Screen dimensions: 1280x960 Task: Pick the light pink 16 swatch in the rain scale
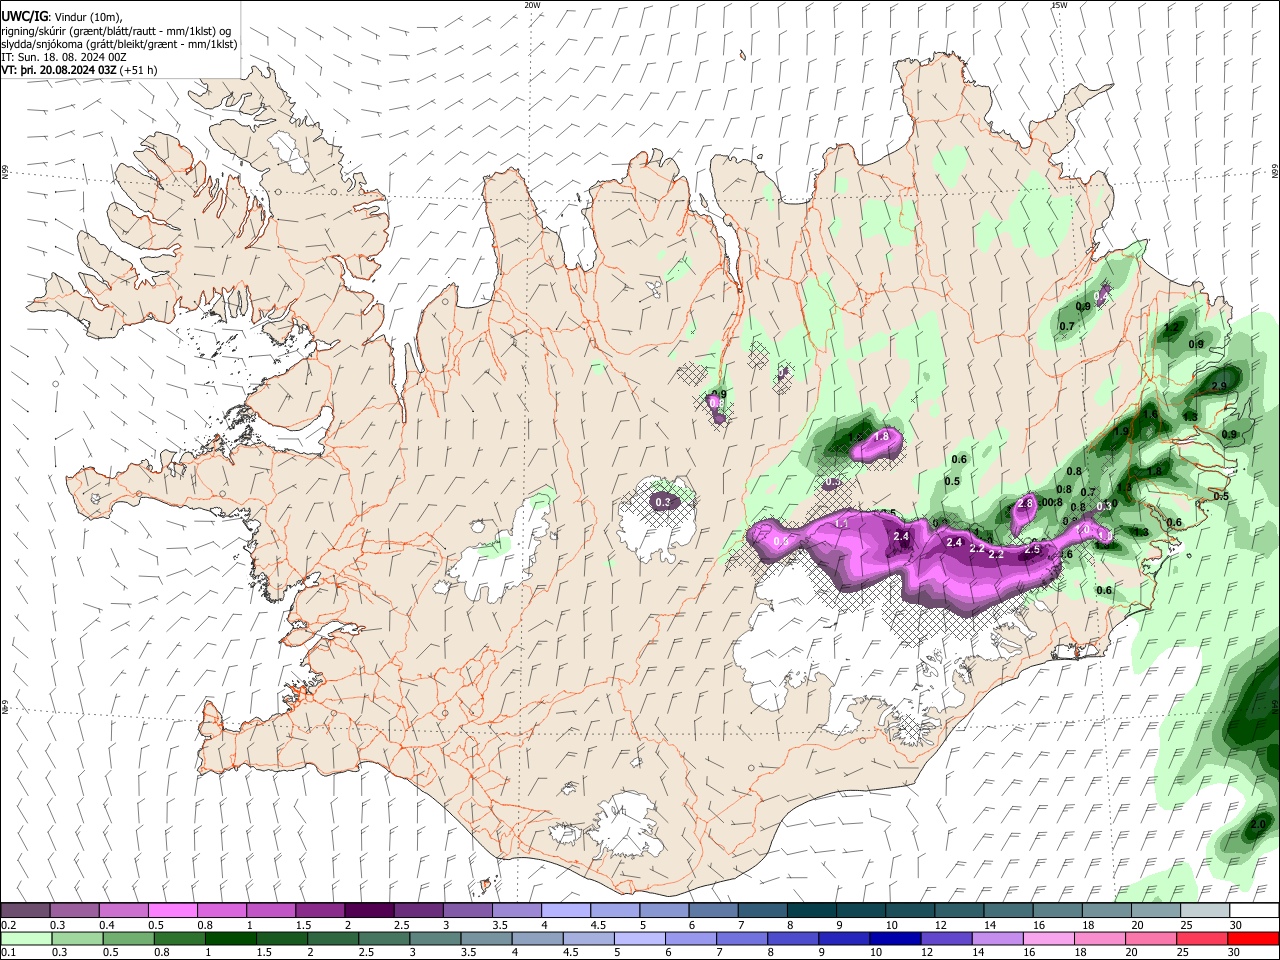click(x=1048, y=938)
